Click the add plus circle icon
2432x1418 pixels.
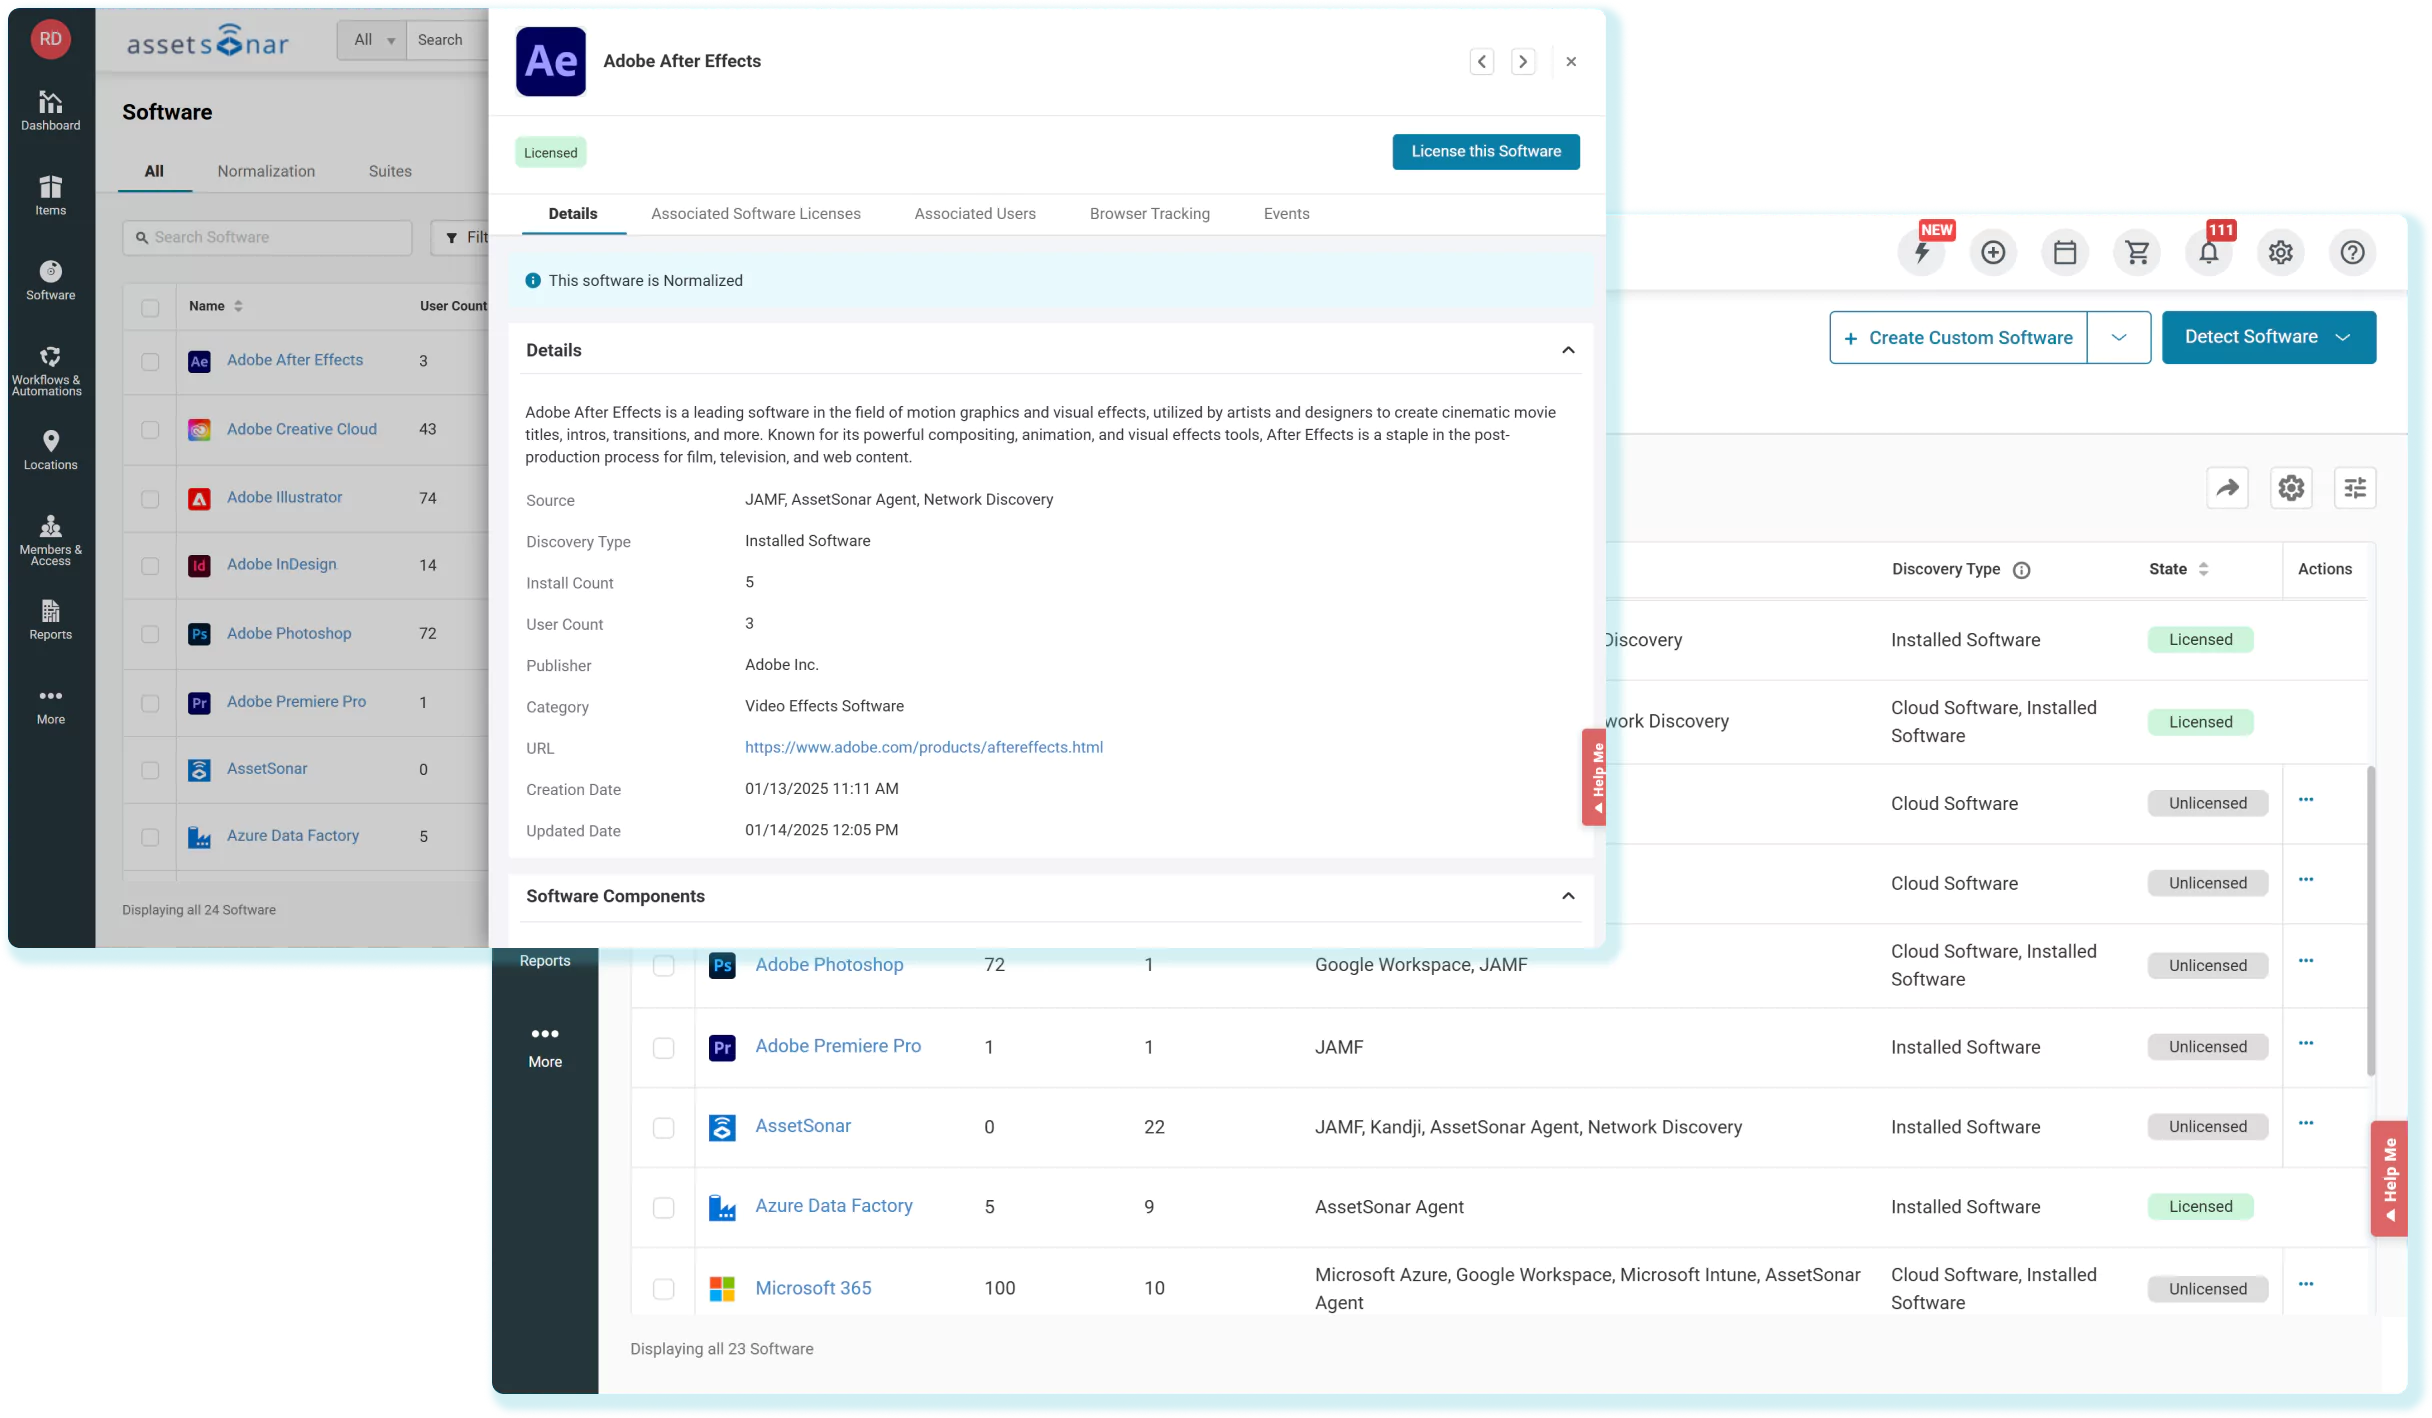[x=1993, y=252]
